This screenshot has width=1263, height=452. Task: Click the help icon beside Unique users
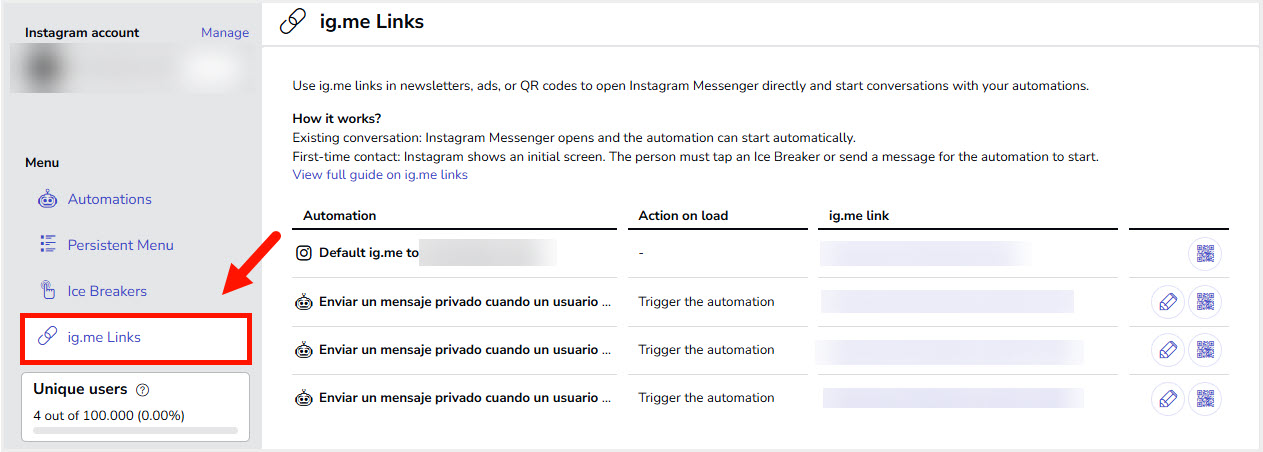[x=142, y=390]
